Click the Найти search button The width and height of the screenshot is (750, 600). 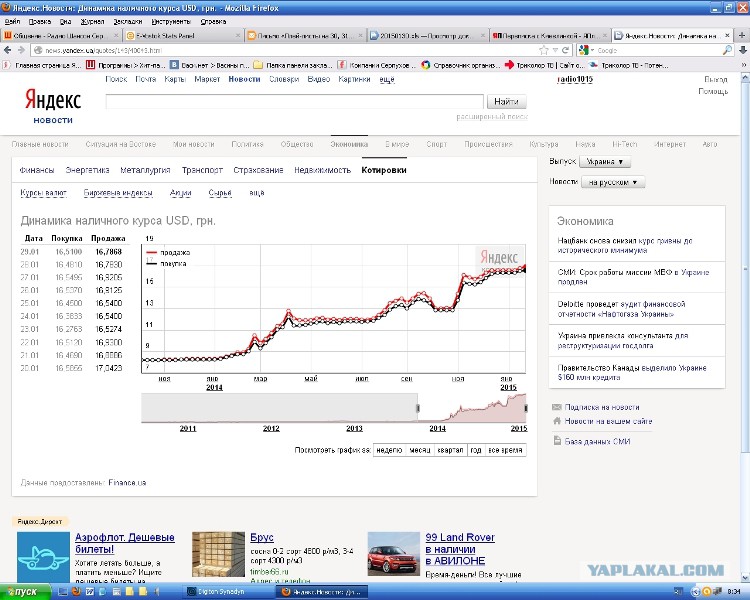pyautogui.click(x=507, y=101)
